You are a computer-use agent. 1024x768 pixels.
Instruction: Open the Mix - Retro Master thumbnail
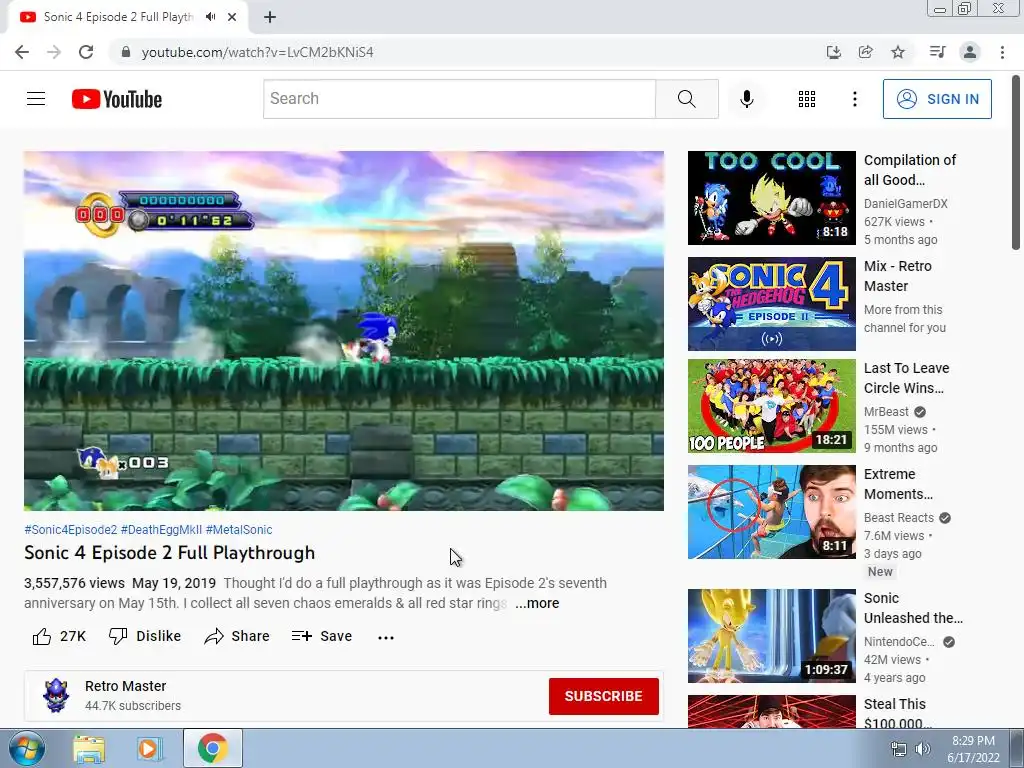click(771, 304)
